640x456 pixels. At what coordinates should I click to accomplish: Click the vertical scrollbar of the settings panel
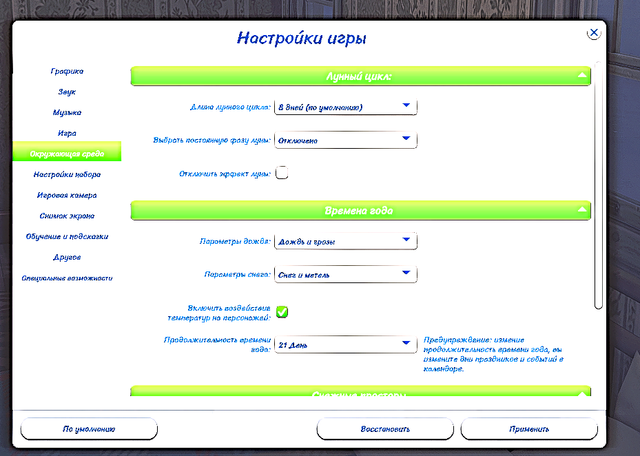tap(598, 186)
